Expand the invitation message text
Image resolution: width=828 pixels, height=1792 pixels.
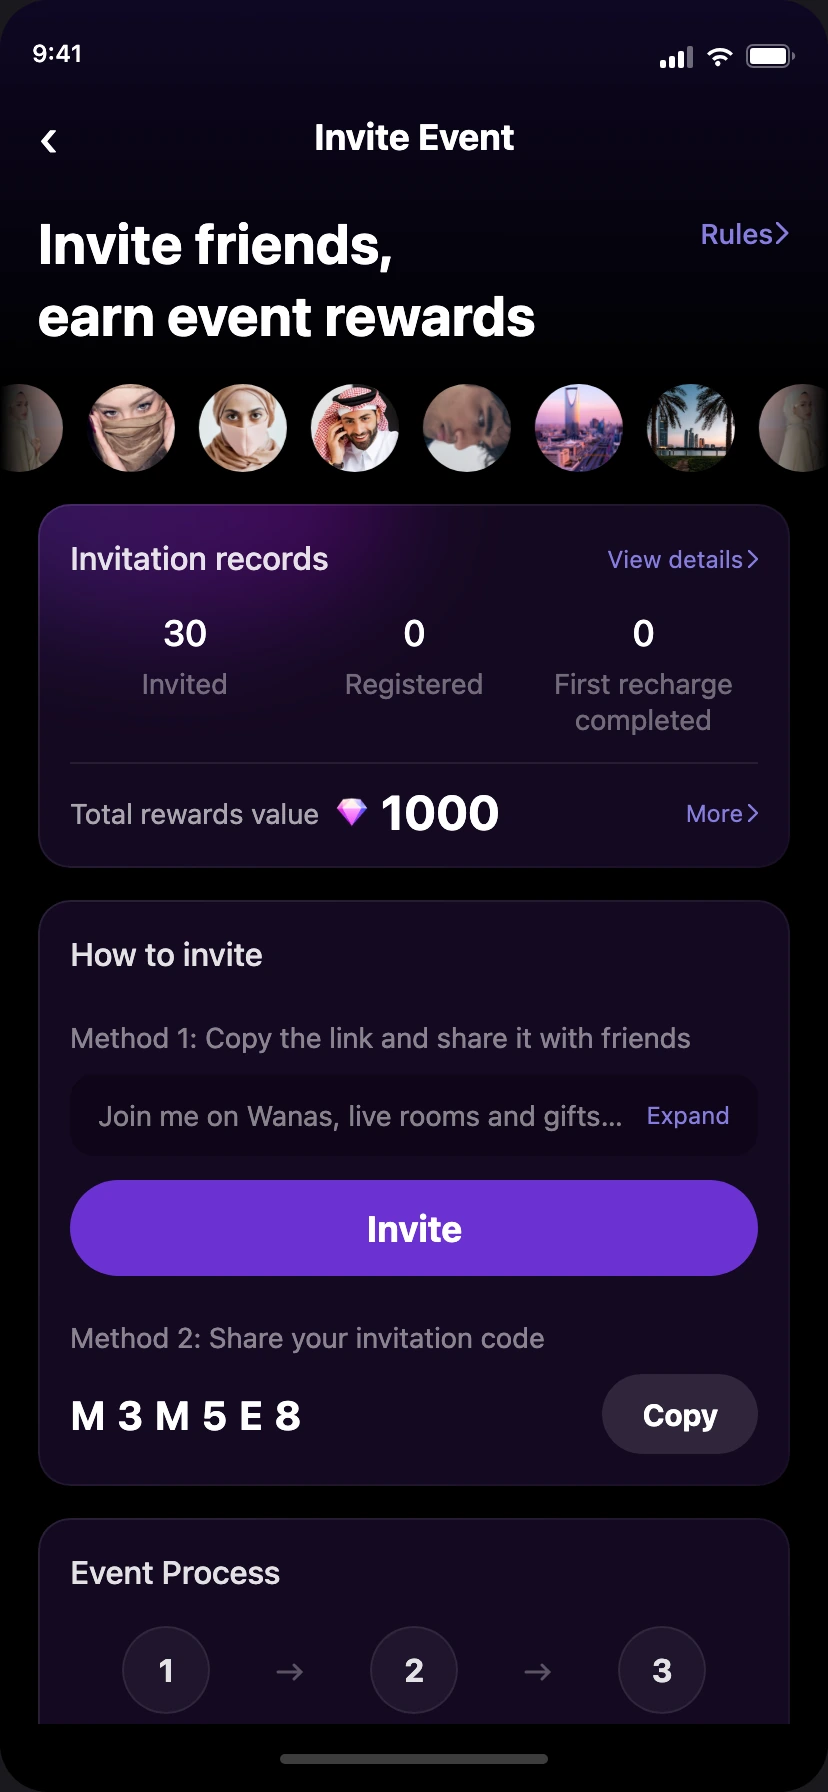[688, 1116]
